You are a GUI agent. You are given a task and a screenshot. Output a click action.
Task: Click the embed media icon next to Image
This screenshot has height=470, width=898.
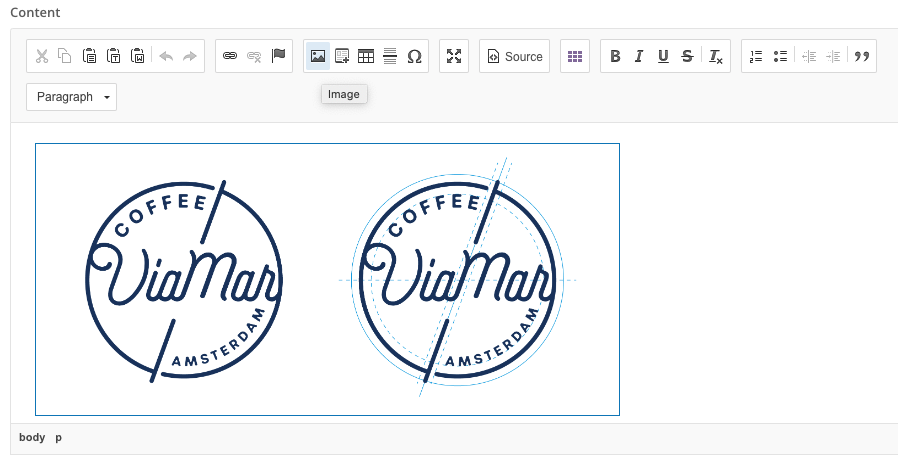click(342, 56)
